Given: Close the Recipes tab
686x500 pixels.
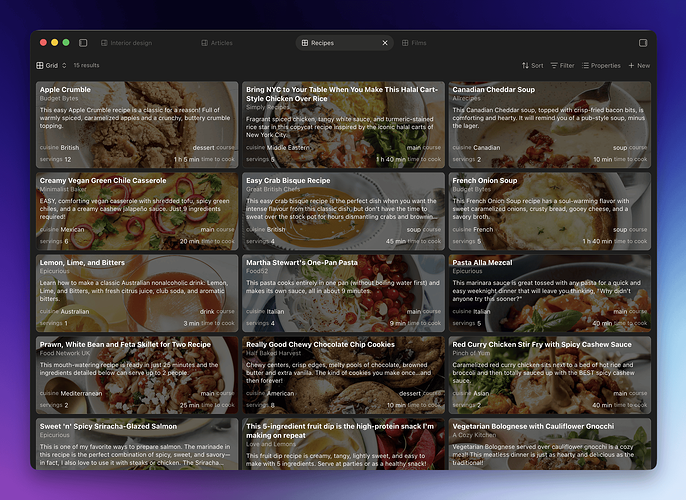Looking at the screenshot, I should 385,43.
